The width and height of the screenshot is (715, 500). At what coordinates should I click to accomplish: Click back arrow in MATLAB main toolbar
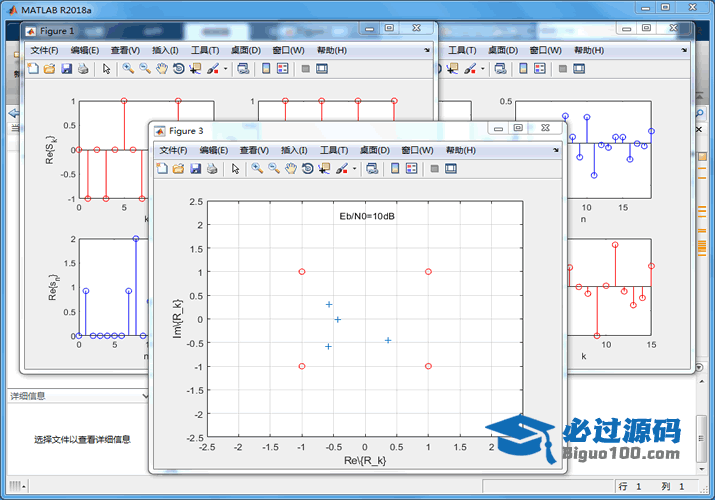pos(14,113)
